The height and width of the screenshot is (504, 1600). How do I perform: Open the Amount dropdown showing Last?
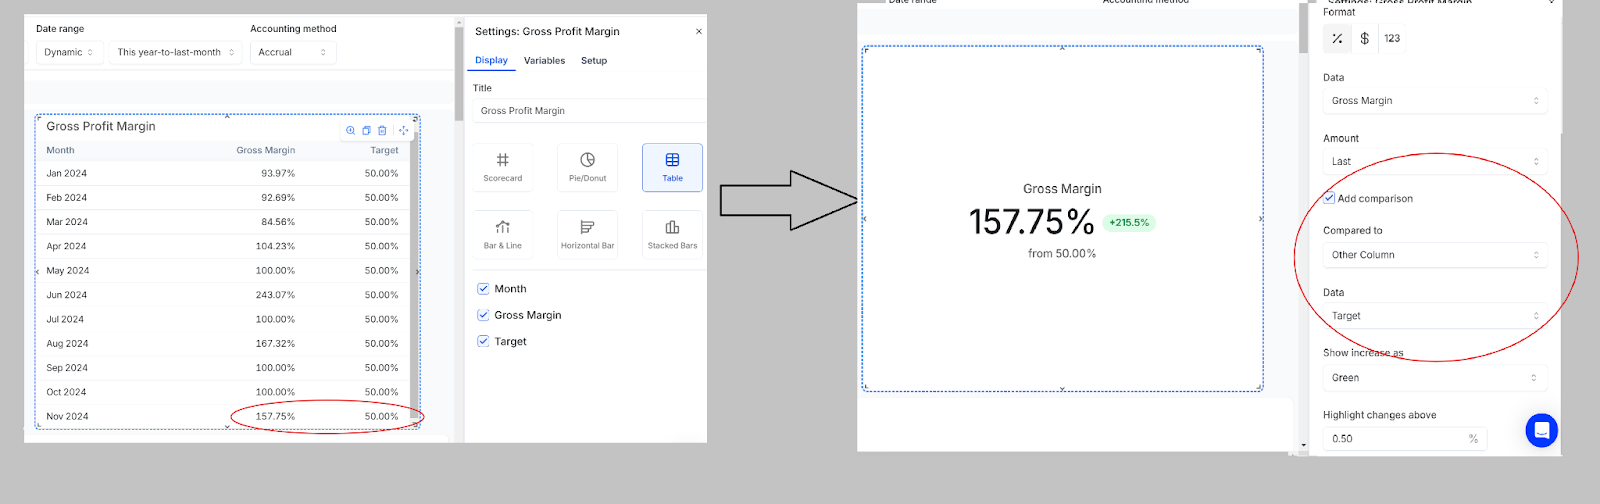[1435, 161]
